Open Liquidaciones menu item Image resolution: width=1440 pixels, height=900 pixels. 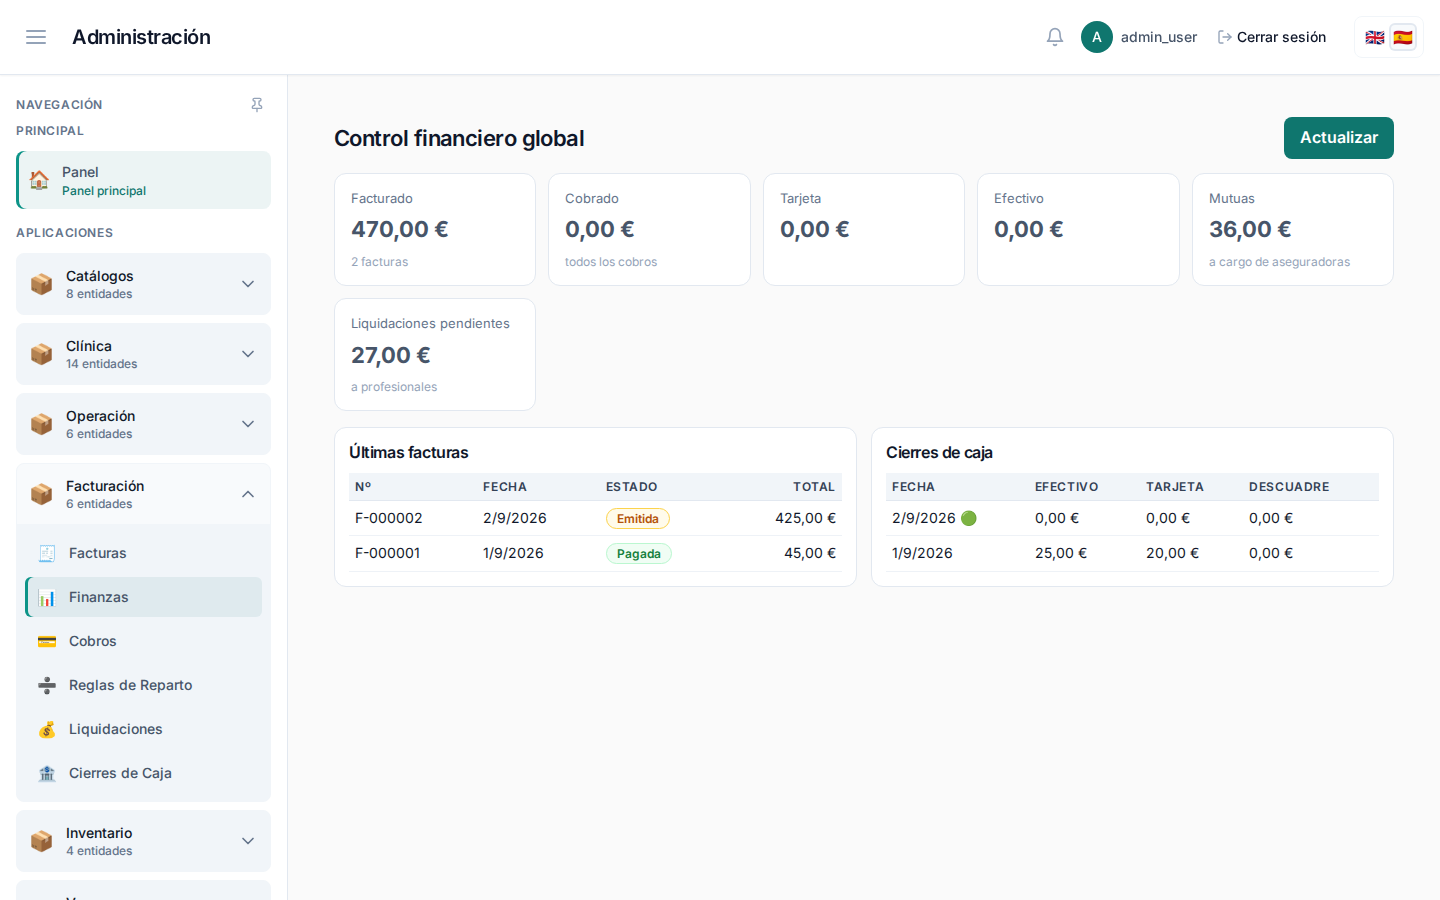coord(144,729)
